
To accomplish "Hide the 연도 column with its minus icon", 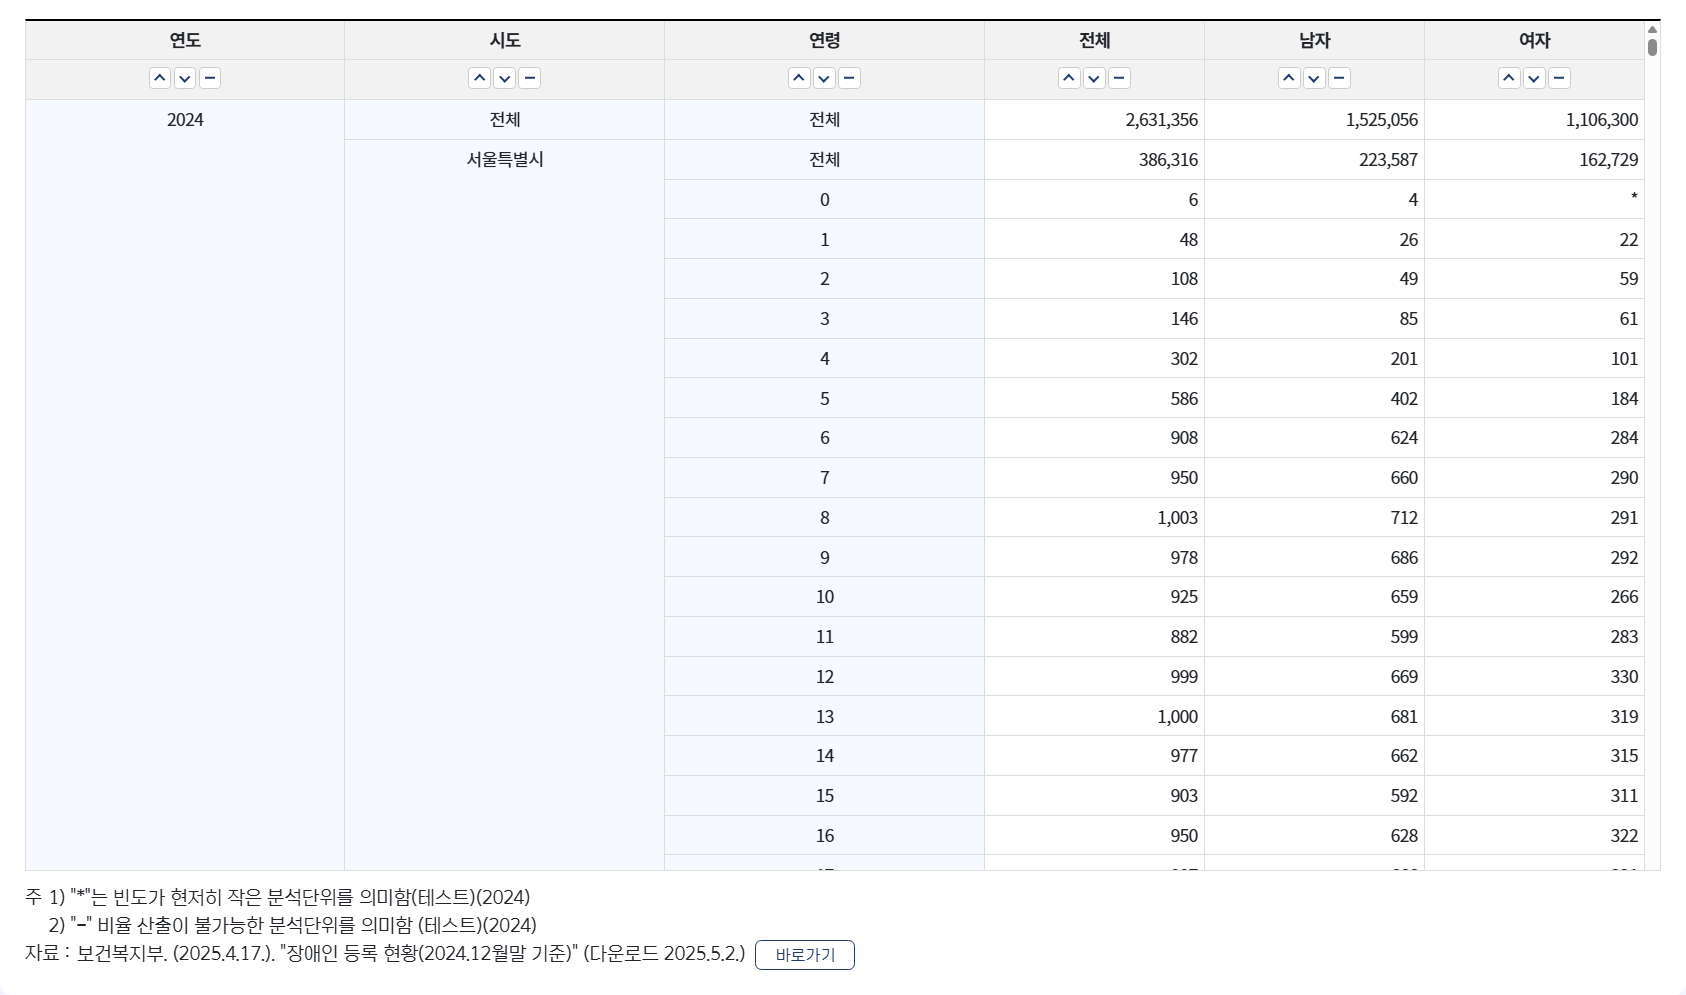I will pyautogui.click(x=209, y=78).
